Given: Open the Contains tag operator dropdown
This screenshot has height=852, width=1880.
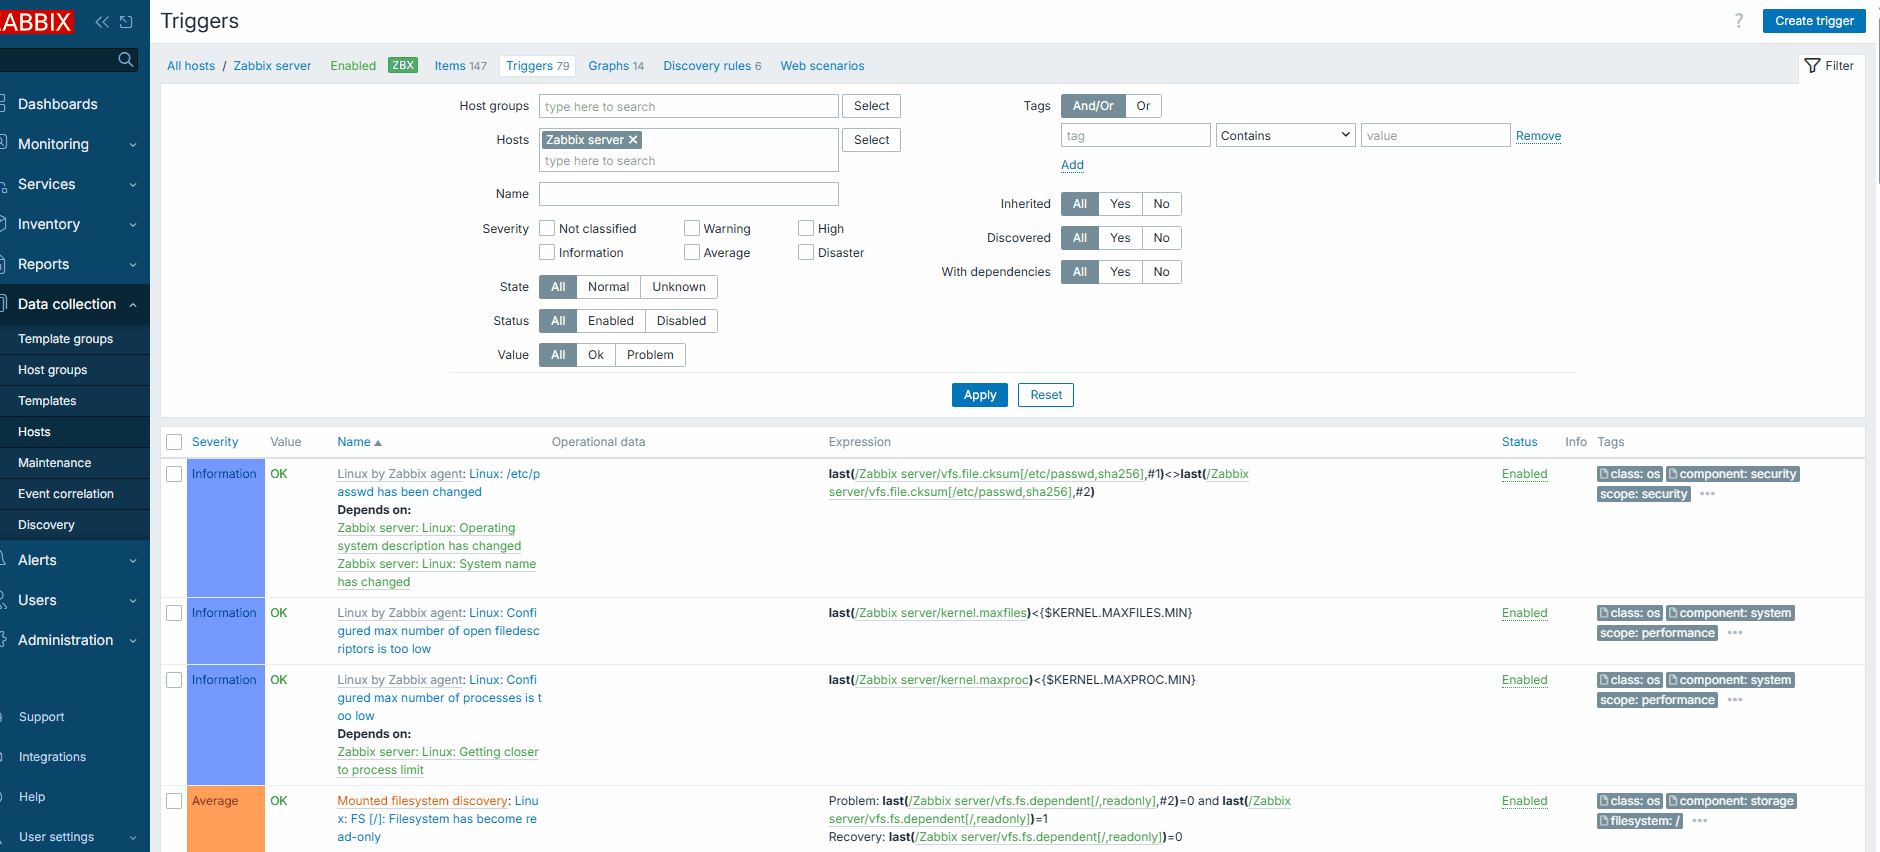Looking at the screenshot, I should [1285, 136].
